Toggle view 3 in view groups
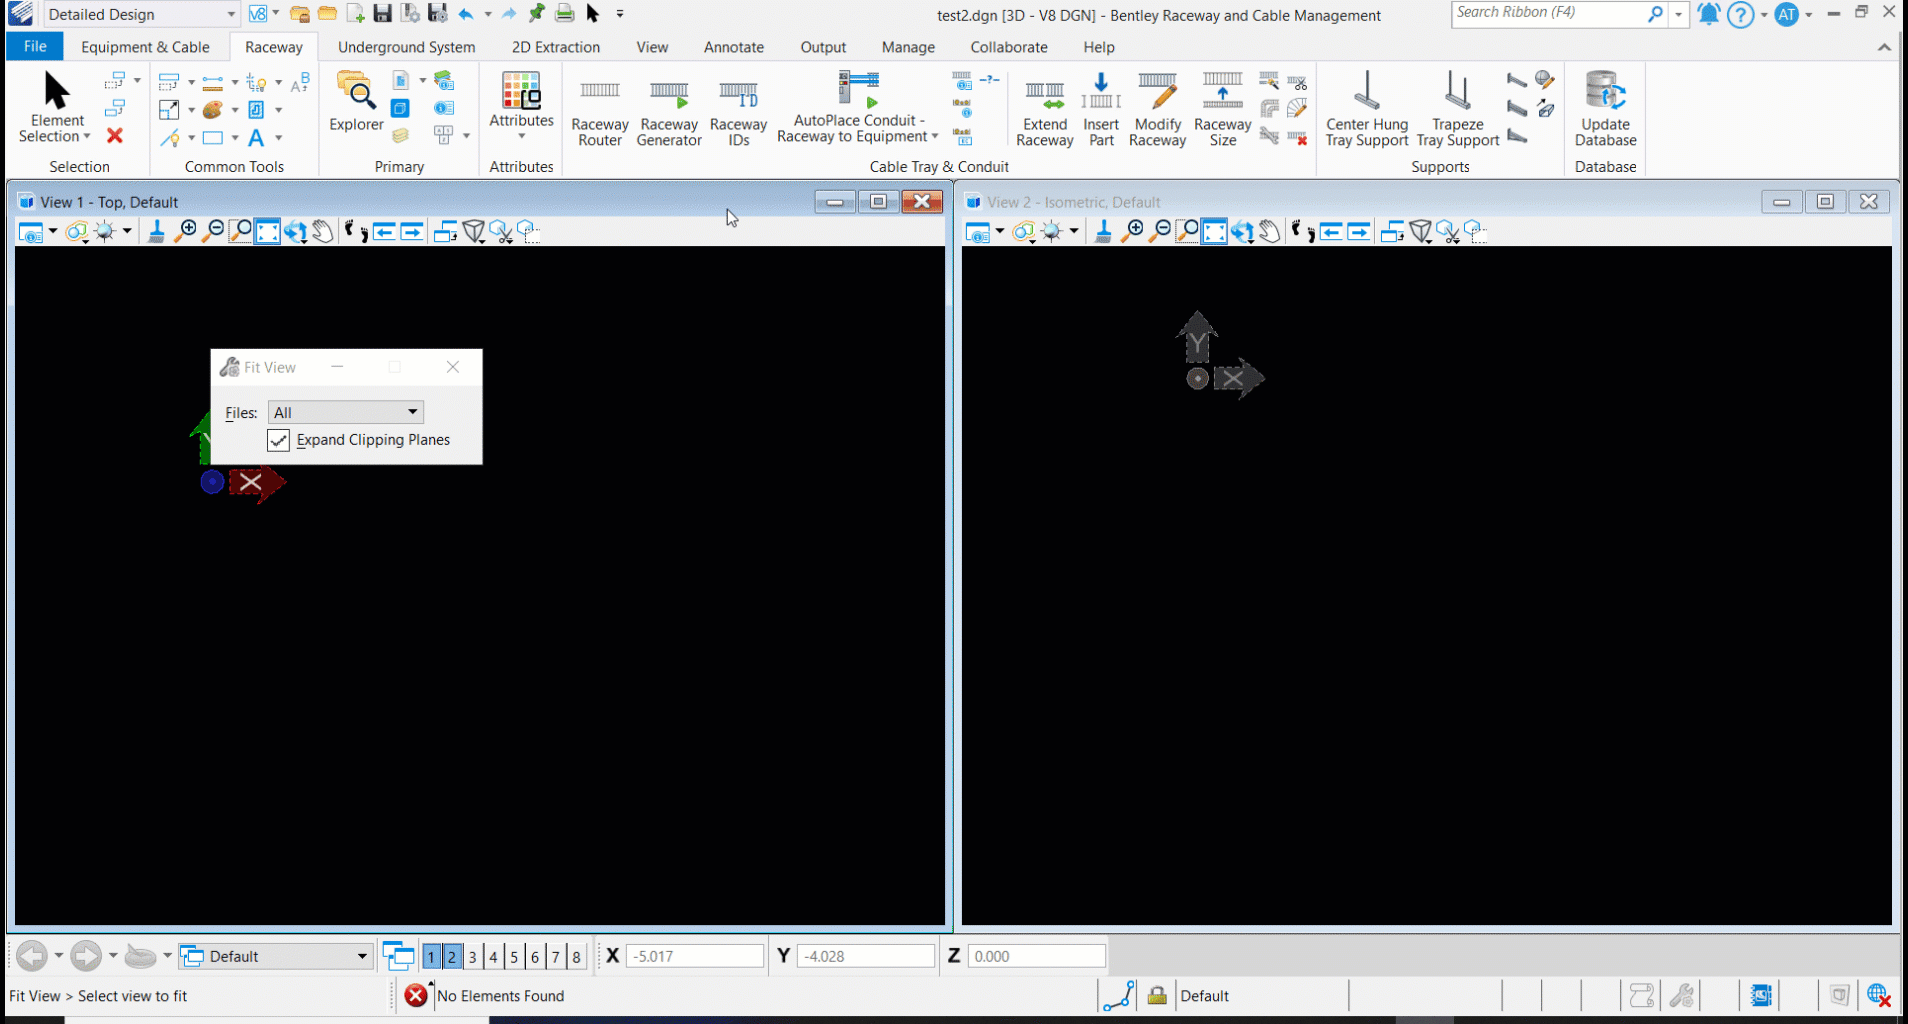Image resolution: width=1908 pixels, height=1024 pixels. [x=473, y=957]
